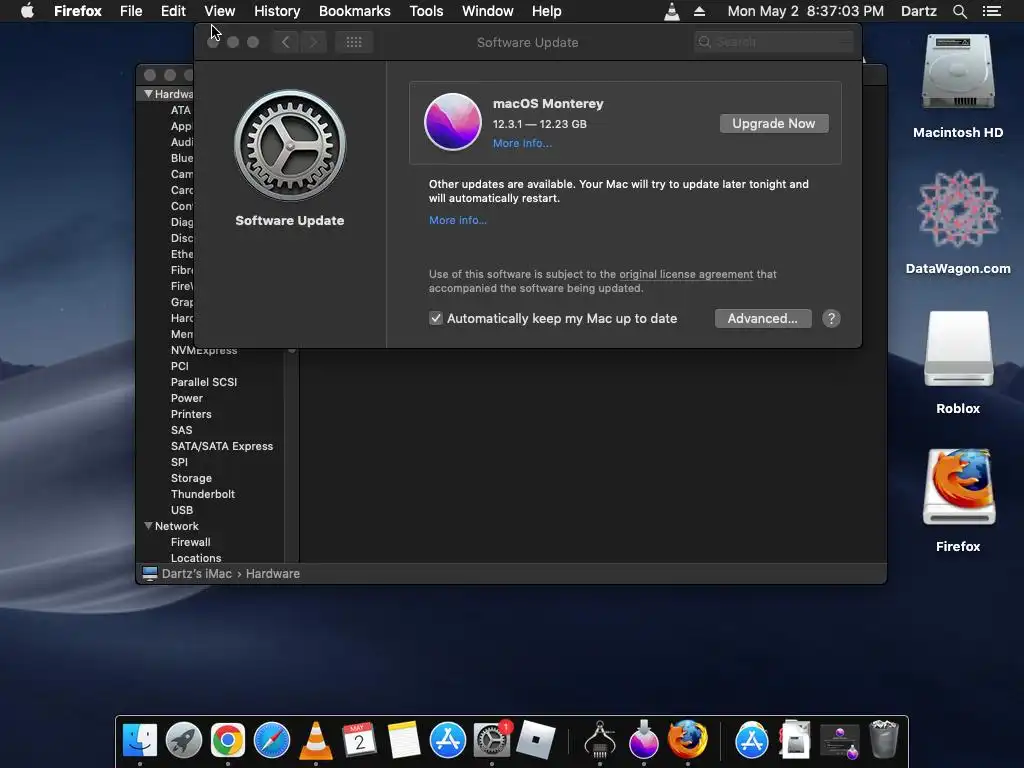
Task: Open the Tools menu
Action: 426,11
